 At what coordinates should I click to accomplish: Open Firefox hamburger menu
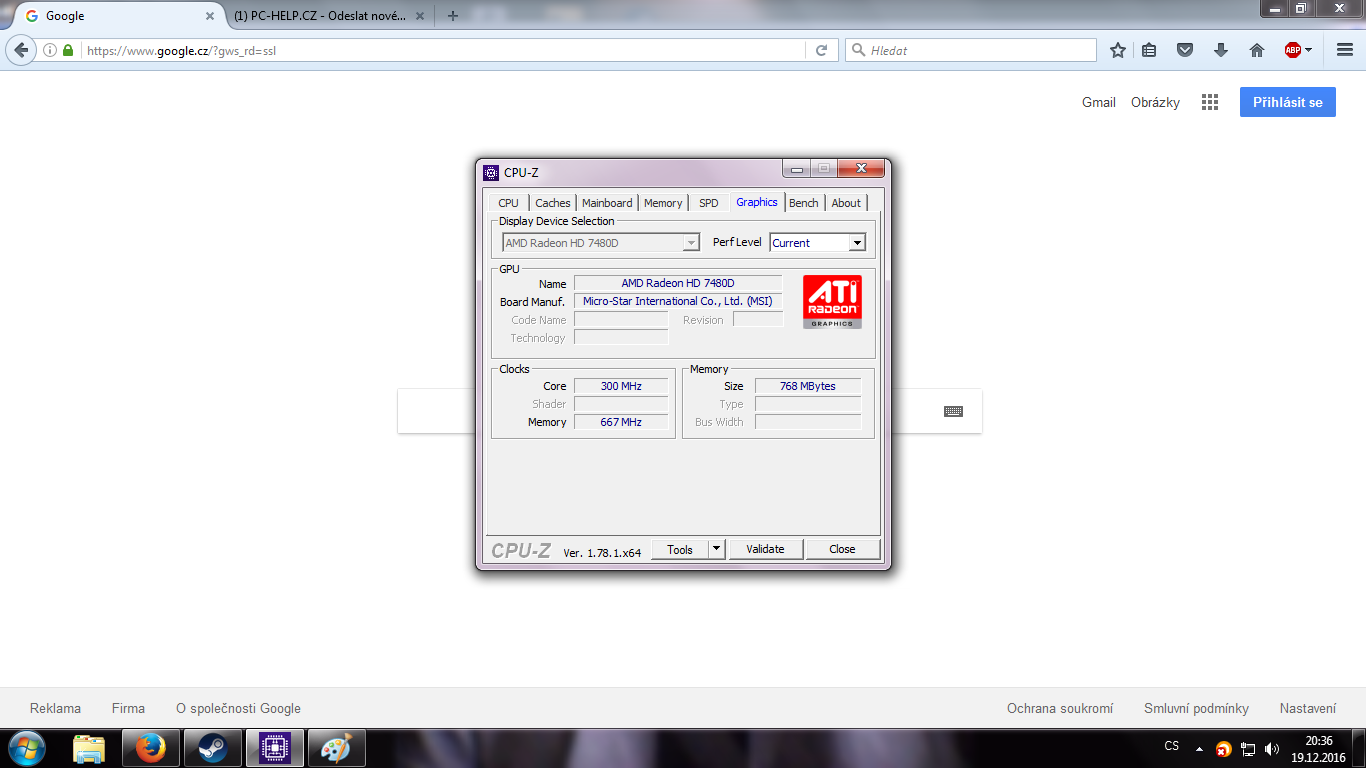point(1344,50)
